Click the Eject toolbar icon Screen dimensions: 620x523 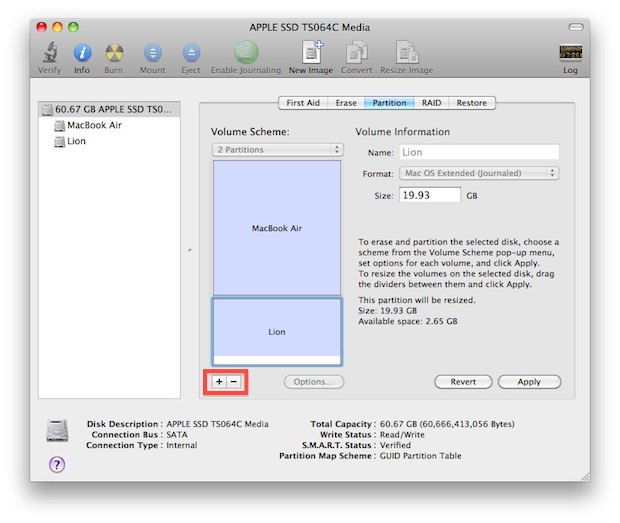coord(191,53)
